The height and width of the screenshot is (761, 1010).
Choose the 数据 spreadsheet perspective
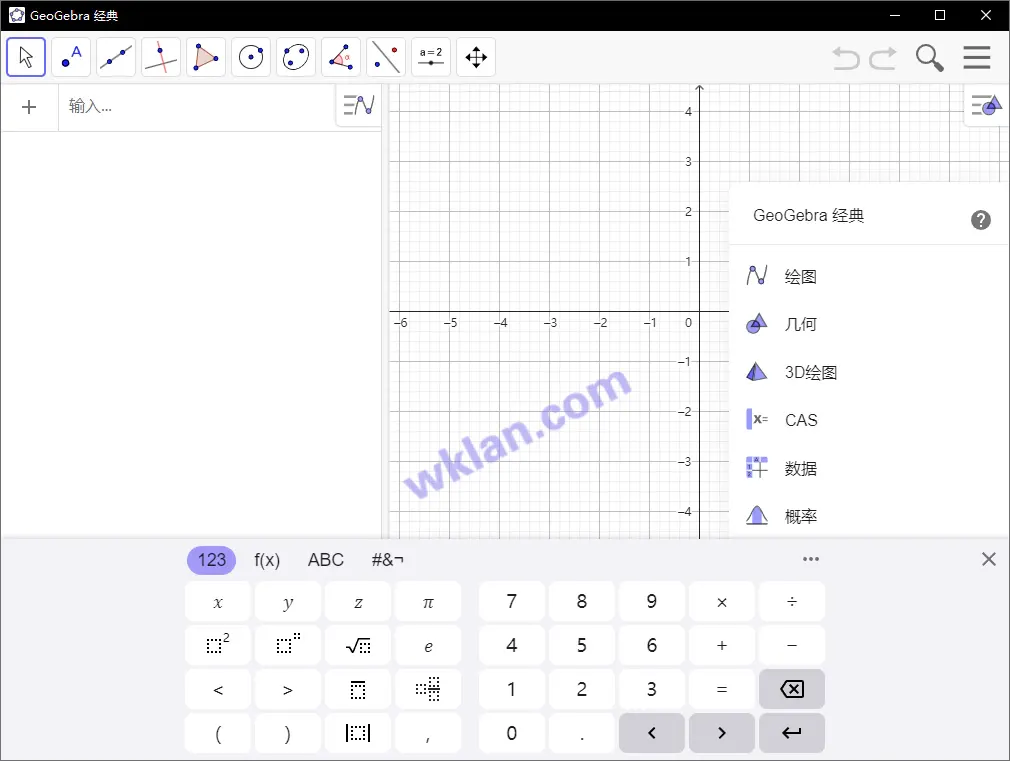point(870,468)
